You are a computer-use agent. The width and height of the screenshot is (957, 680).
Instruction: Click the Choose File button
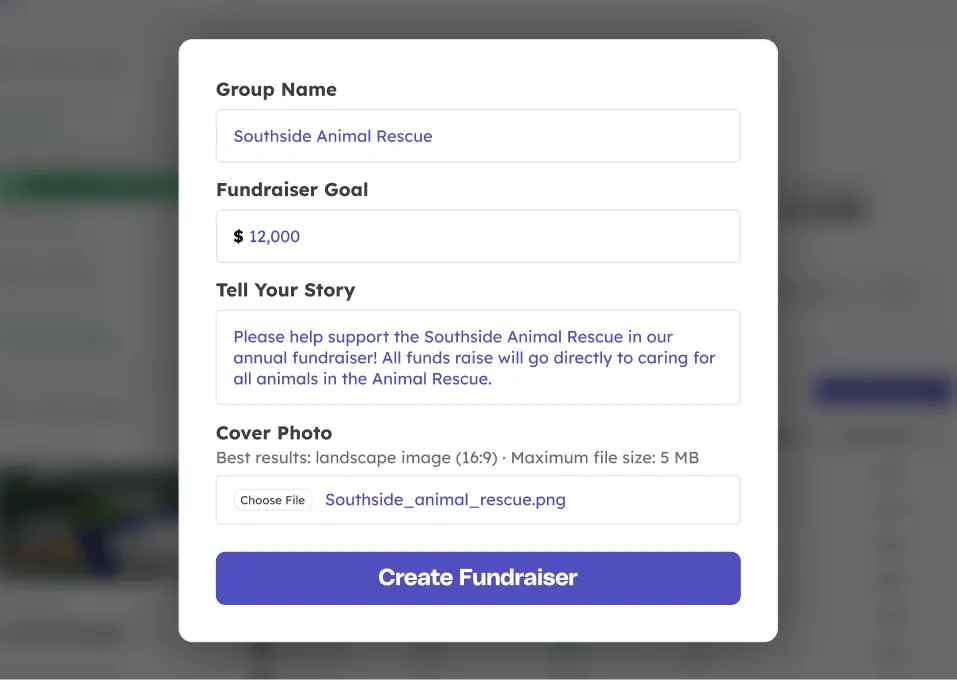click(272, 499)
